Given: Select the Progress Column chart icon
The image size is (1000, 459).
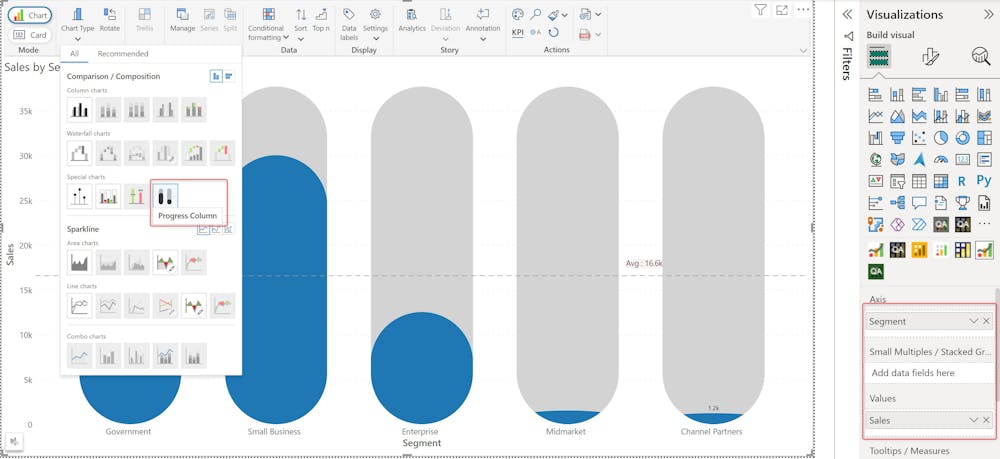Looking at the screenshot, I should (165, 196).
